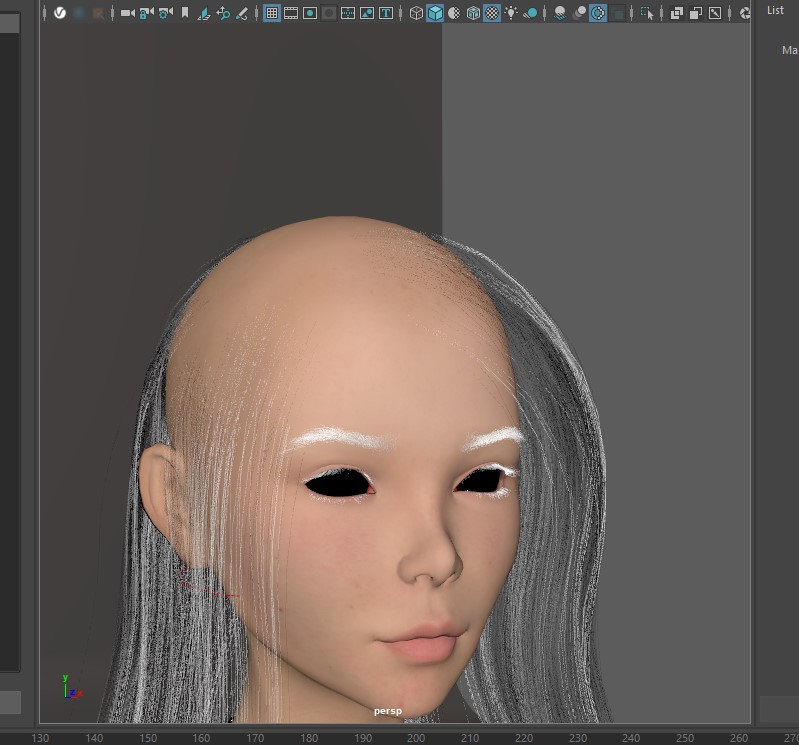Image resolution: width=799 pixels, height=745 pixels.
Task: Toggle the Film Gate display
Action: (x=291, y=13)
